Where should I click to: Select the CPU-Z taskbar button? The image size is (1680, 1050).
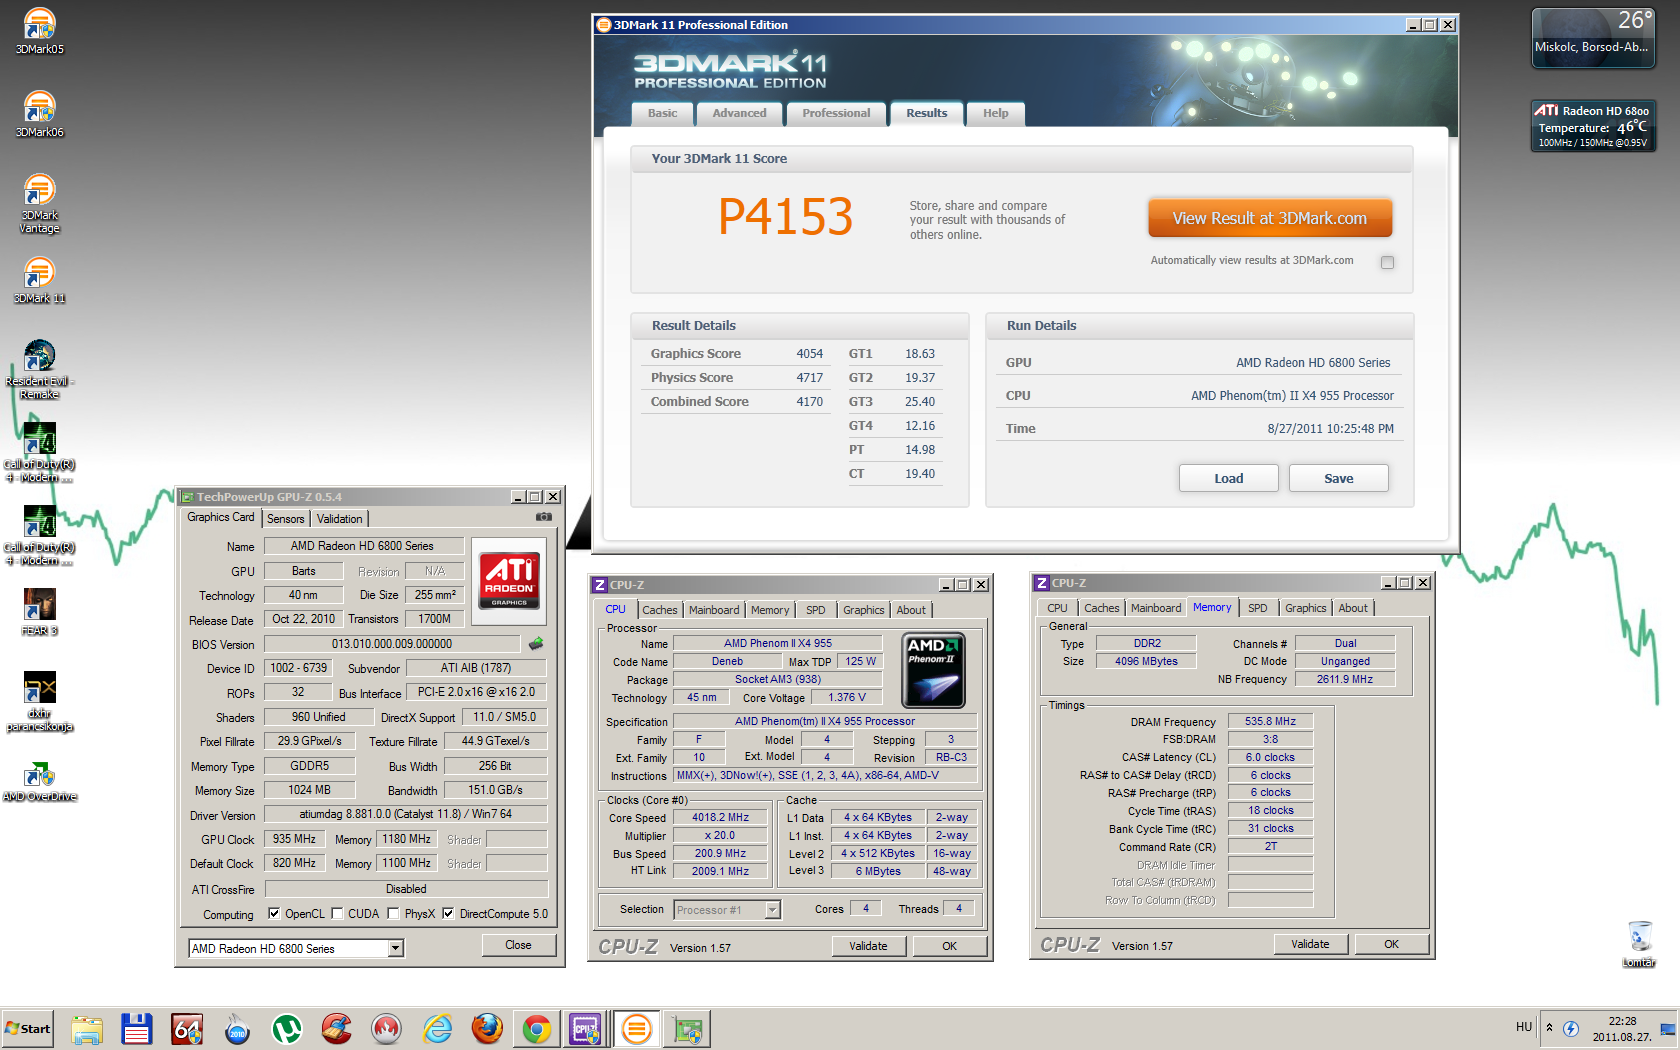click(586, 1028)
